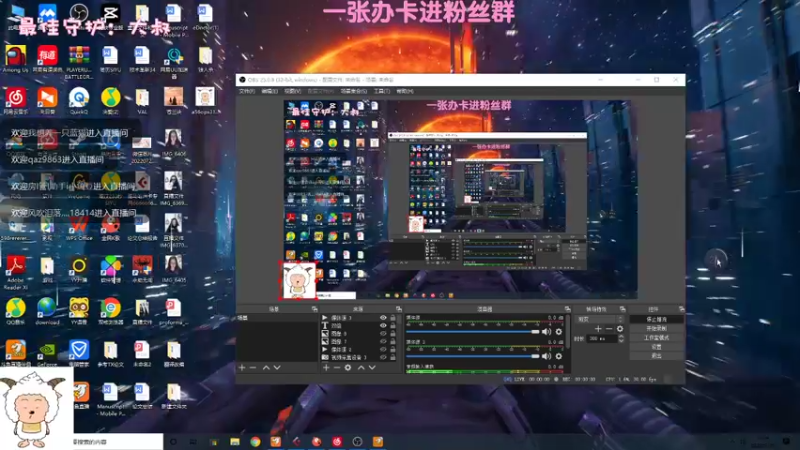Add a new source in OBS
800x450 pixels.
point(326,367)
